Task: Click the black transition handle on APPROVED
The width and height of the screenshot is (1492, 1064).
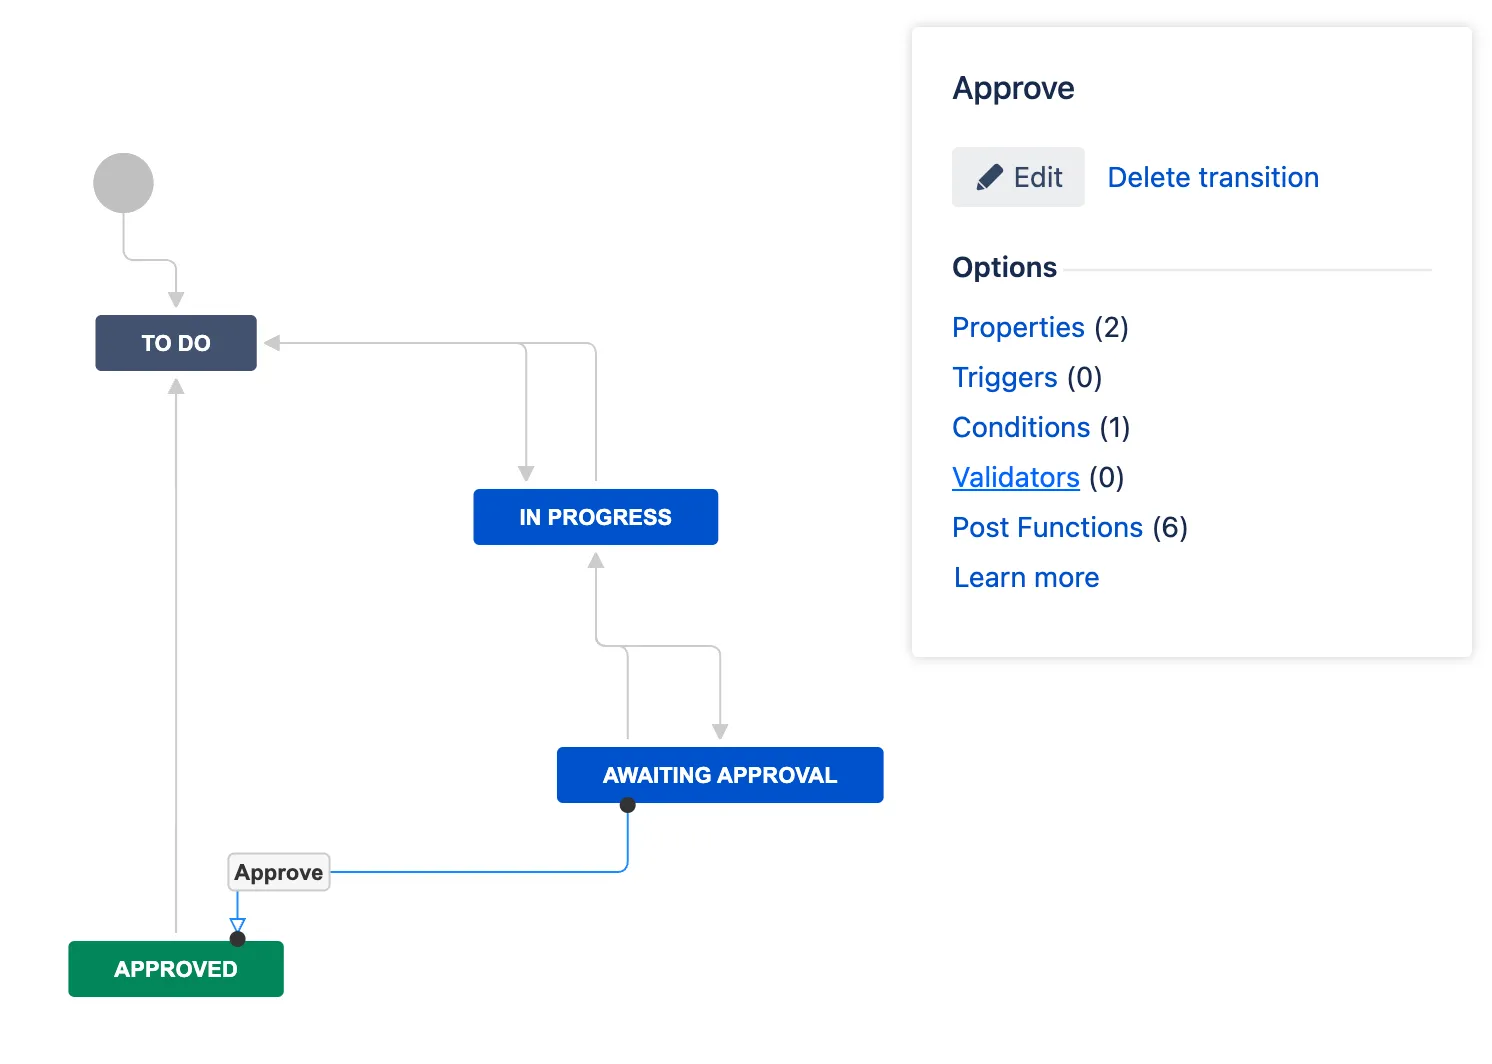Action: pyautogui.click(x=237, y=939)
